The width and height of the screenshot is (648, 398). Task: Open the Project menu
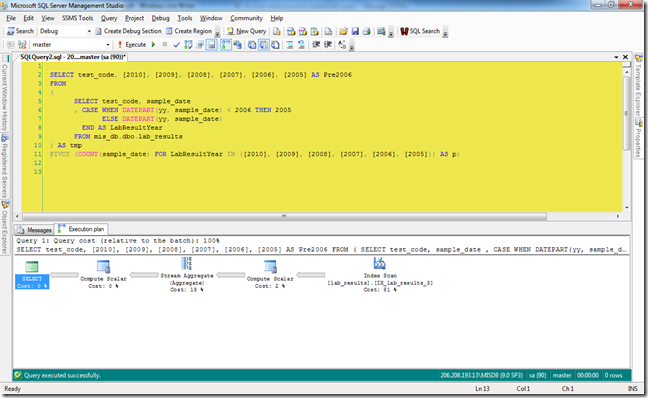[x=135, y=18]
